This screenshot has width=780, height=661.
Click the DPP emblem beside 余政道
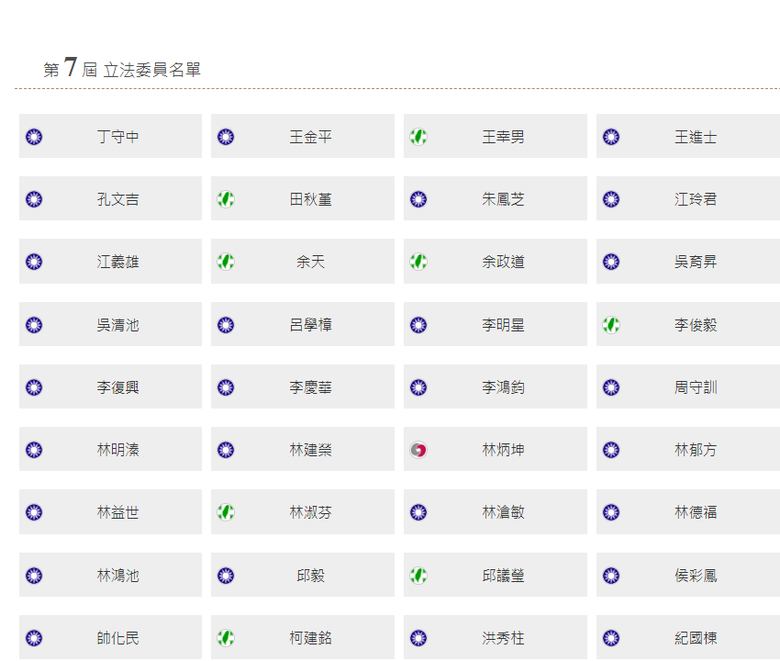pyautogui.click(x=418, y=262)
